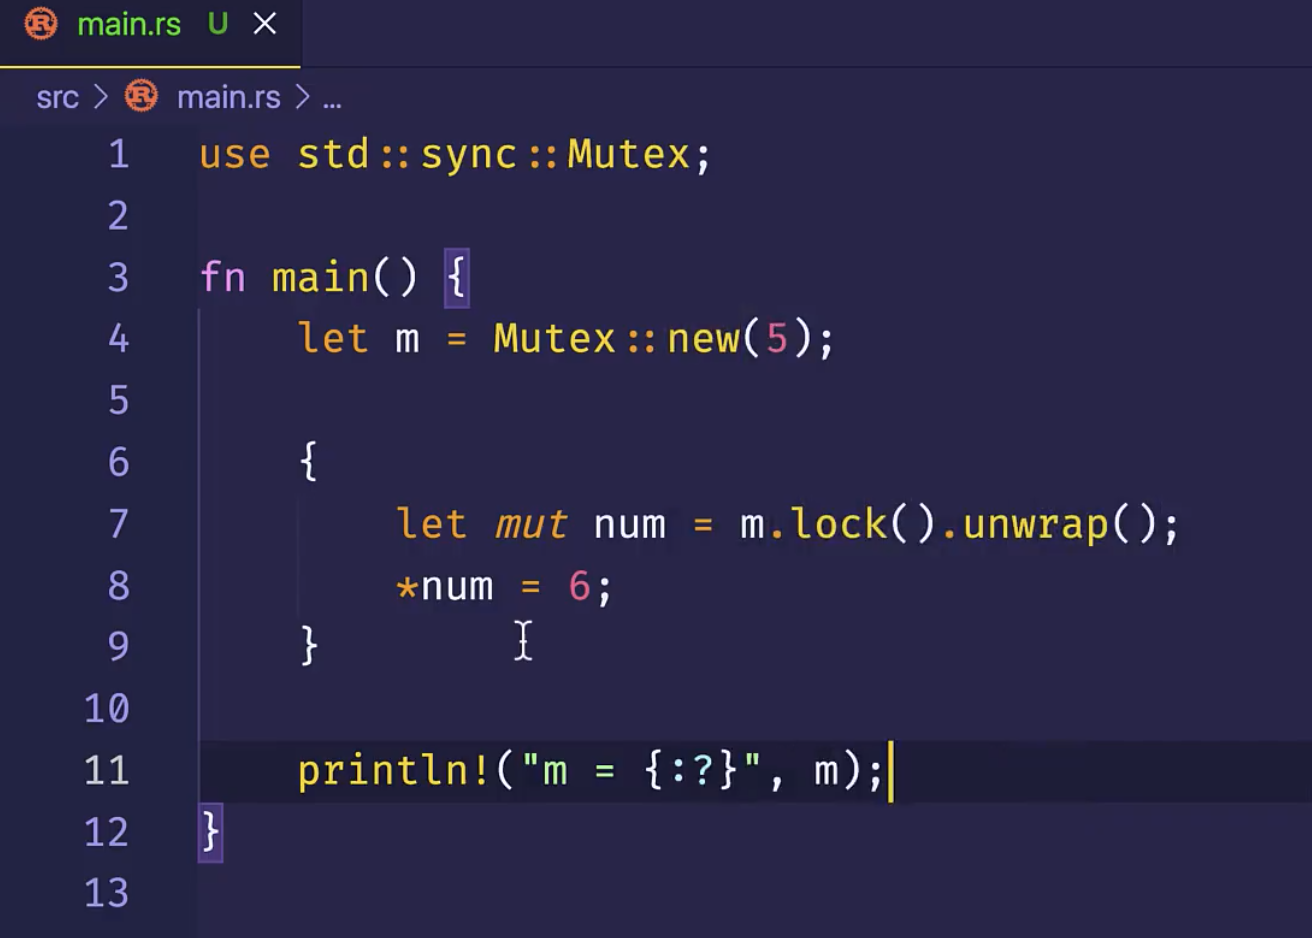Click the Rust file icon in the main.rs tab

[x=41, y=24]
